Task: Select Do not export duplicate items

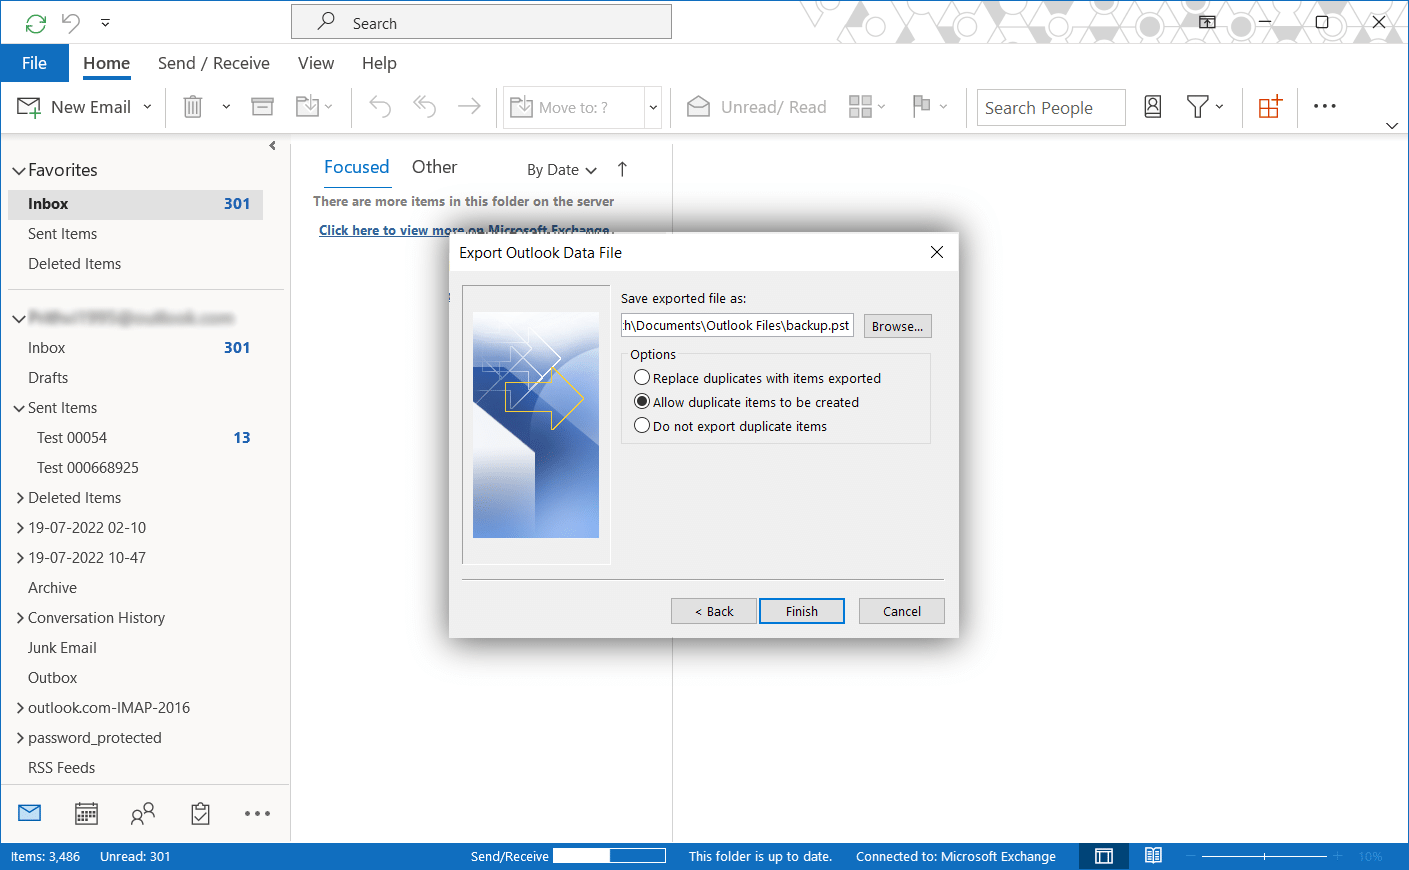Action: (730, 426)
